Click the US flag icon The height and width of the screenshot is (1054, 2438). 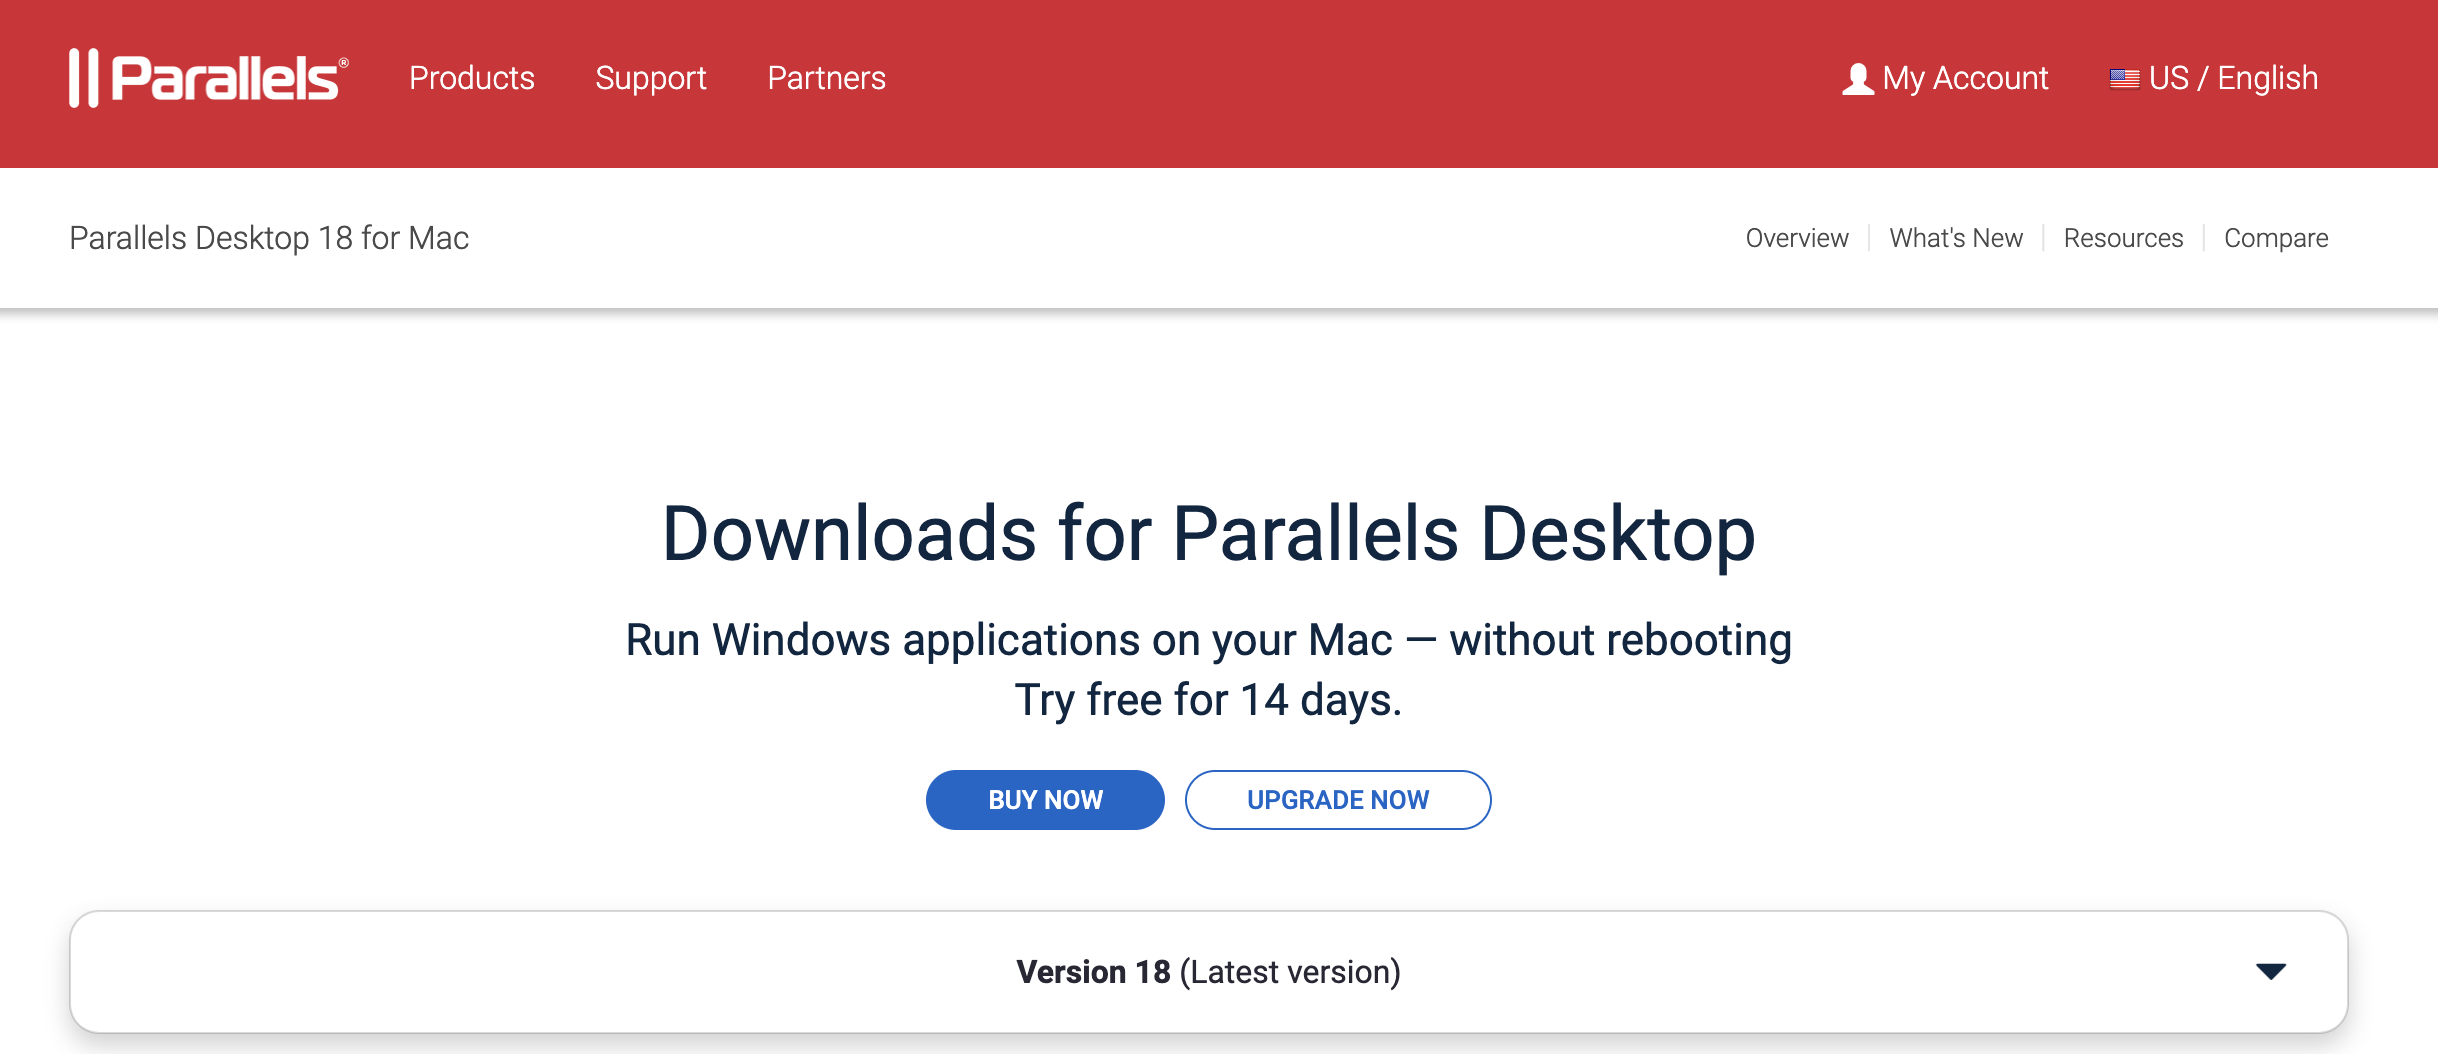2124,79
